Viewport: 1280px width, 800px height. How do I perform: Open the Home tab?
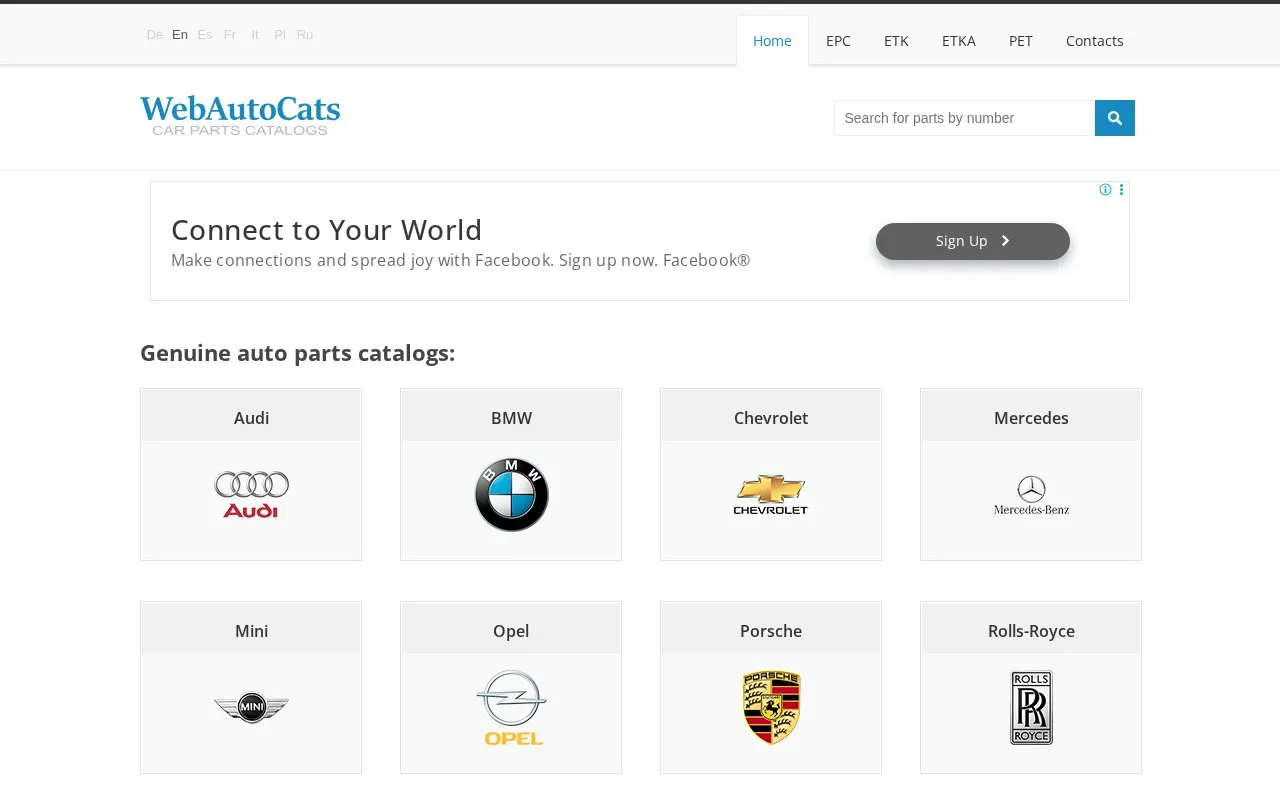[772, 41]
